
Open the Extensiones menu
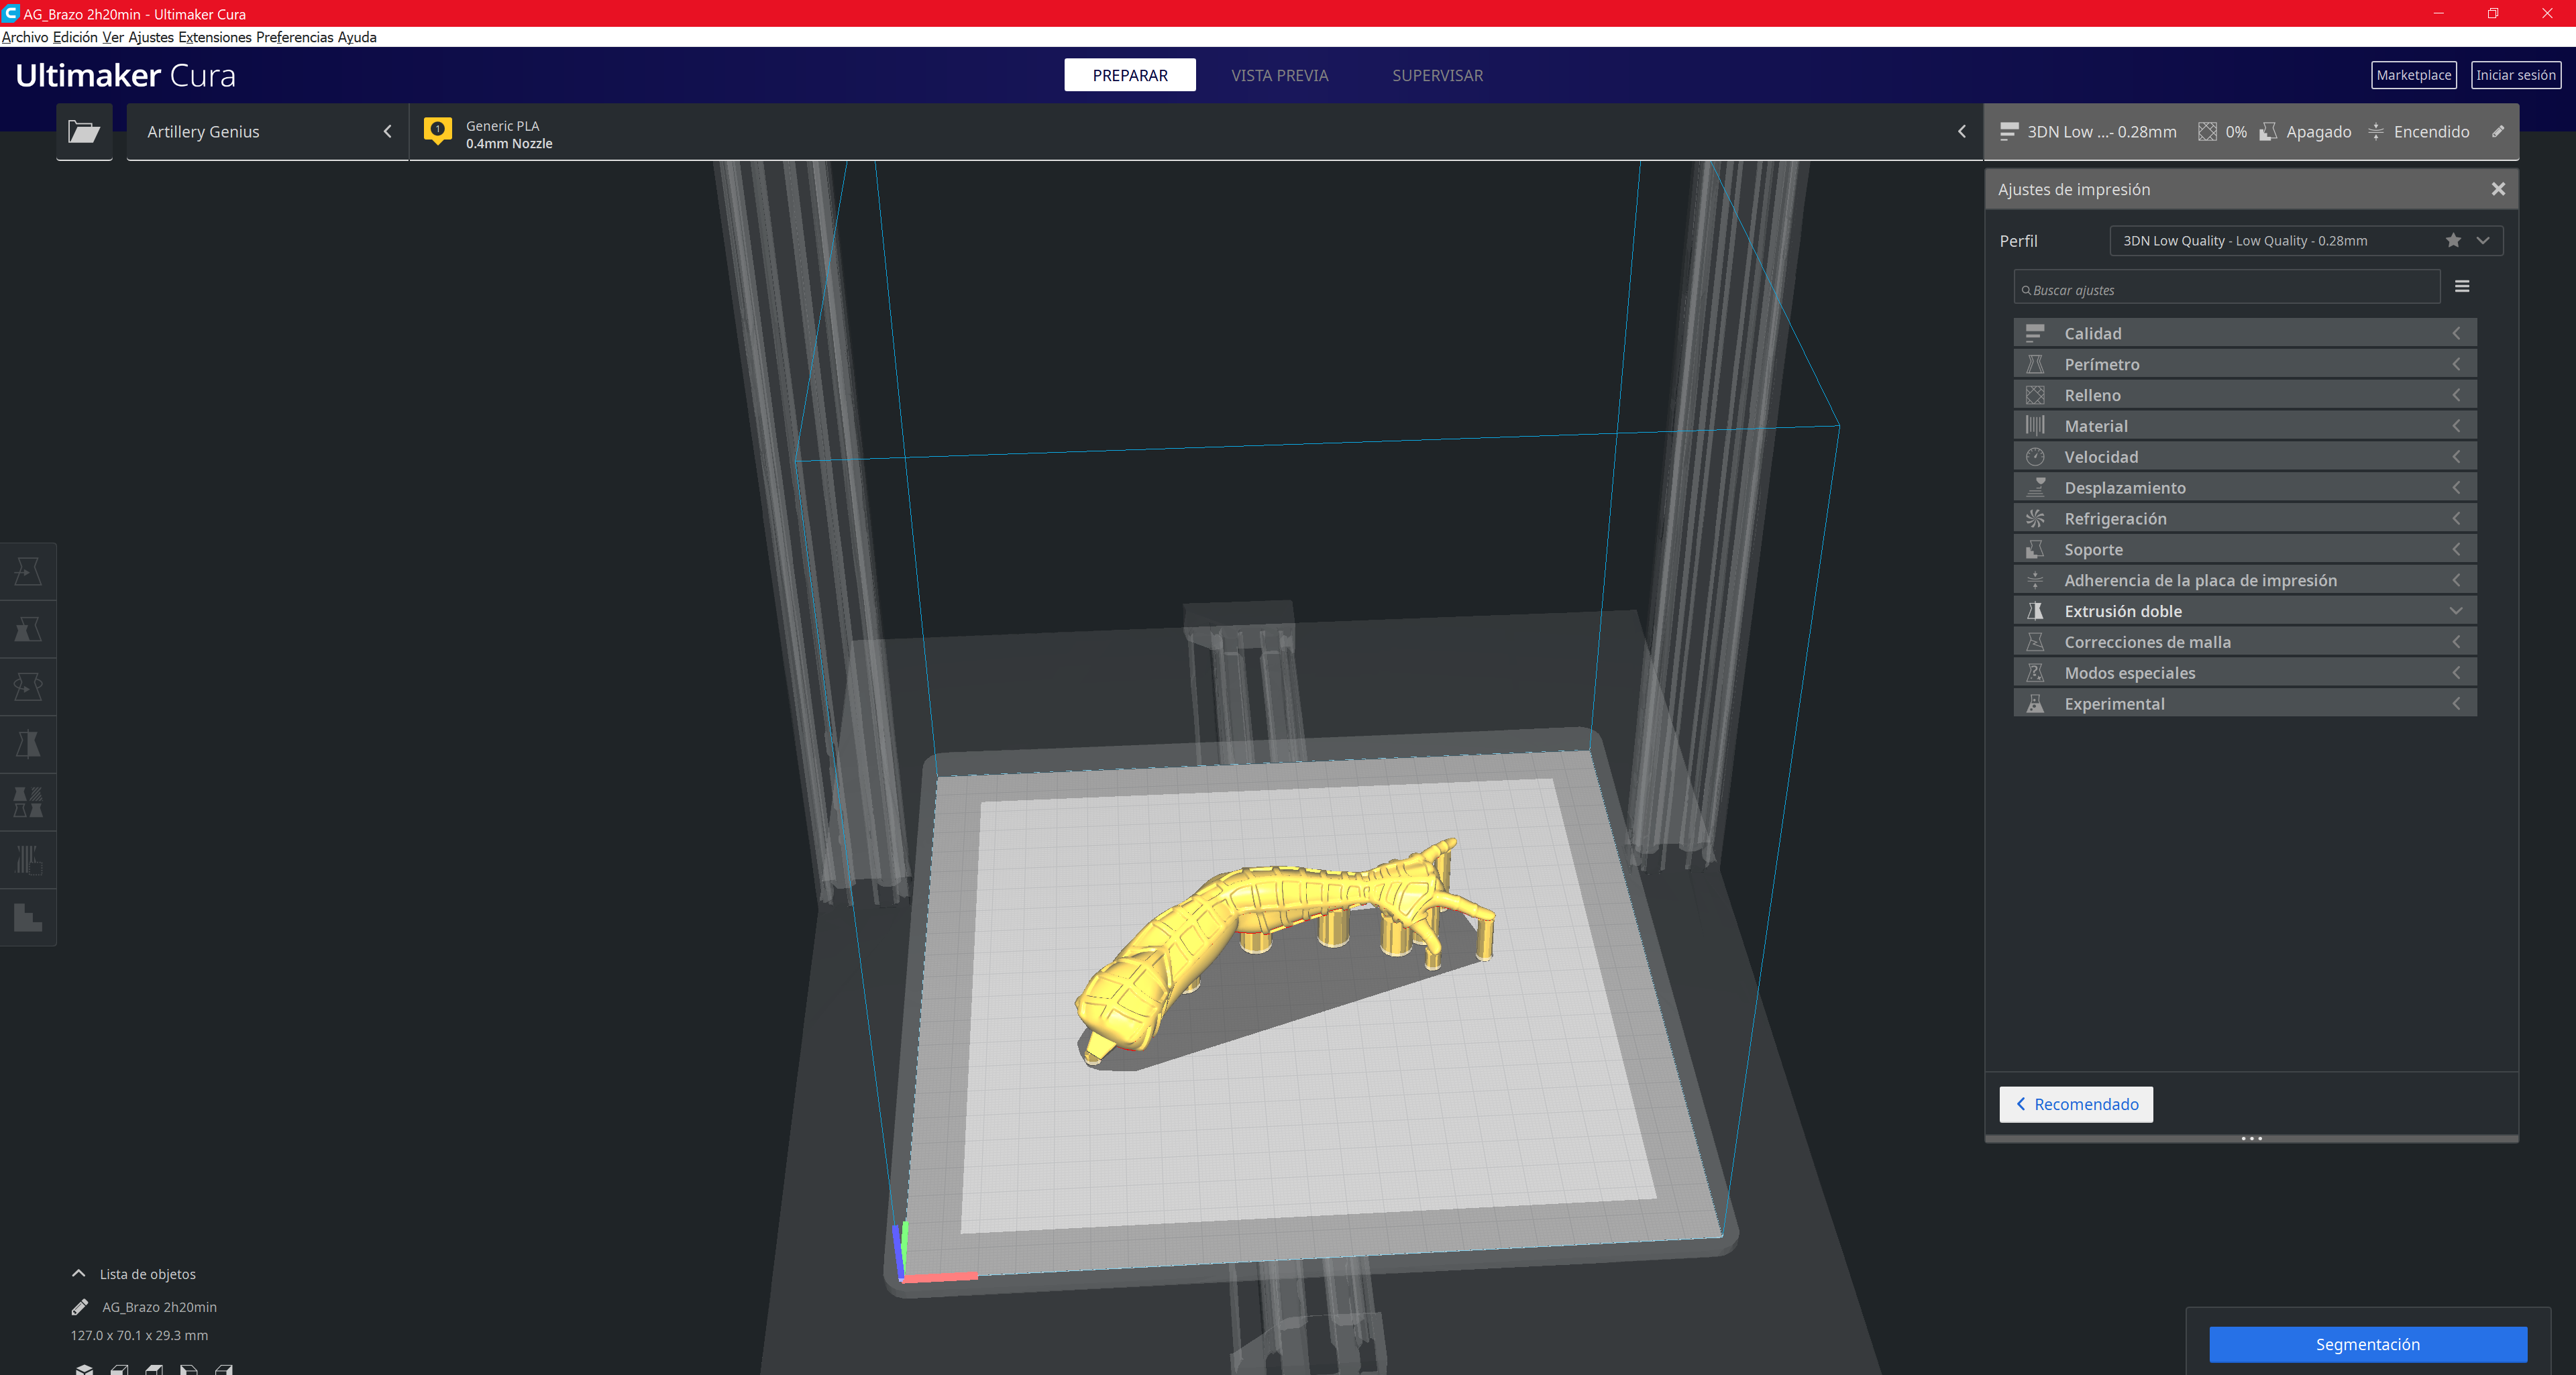[x=214, y=37]
